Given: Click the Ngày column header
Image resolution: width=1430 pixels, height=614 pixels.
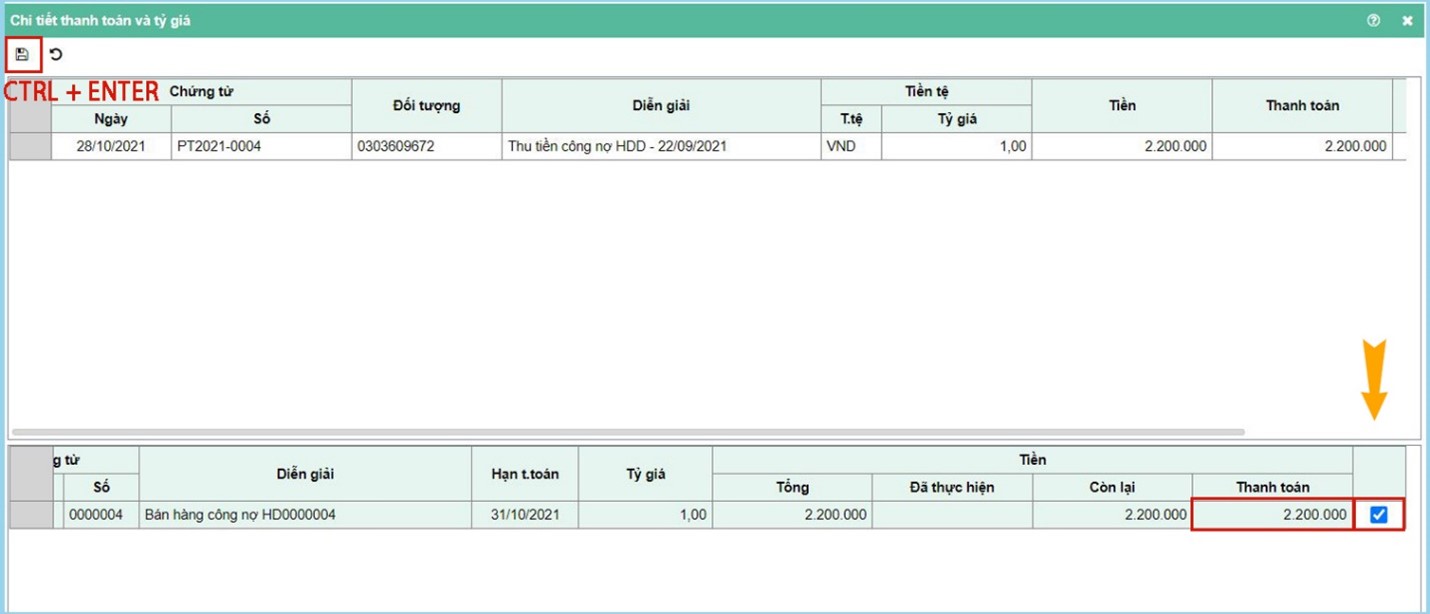Looking at the screenshot, I should [x=111, y=119].
